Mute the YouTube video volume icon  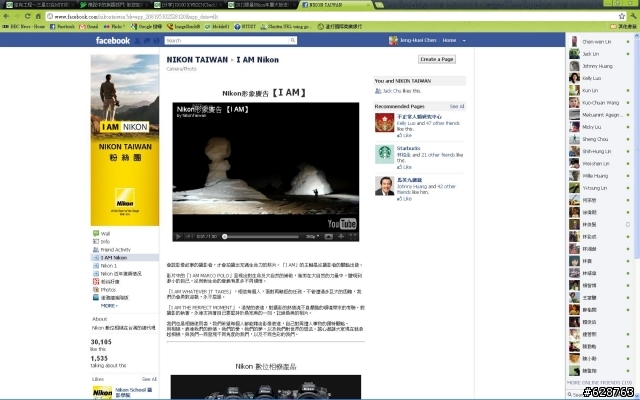click(x=189, y=236)
